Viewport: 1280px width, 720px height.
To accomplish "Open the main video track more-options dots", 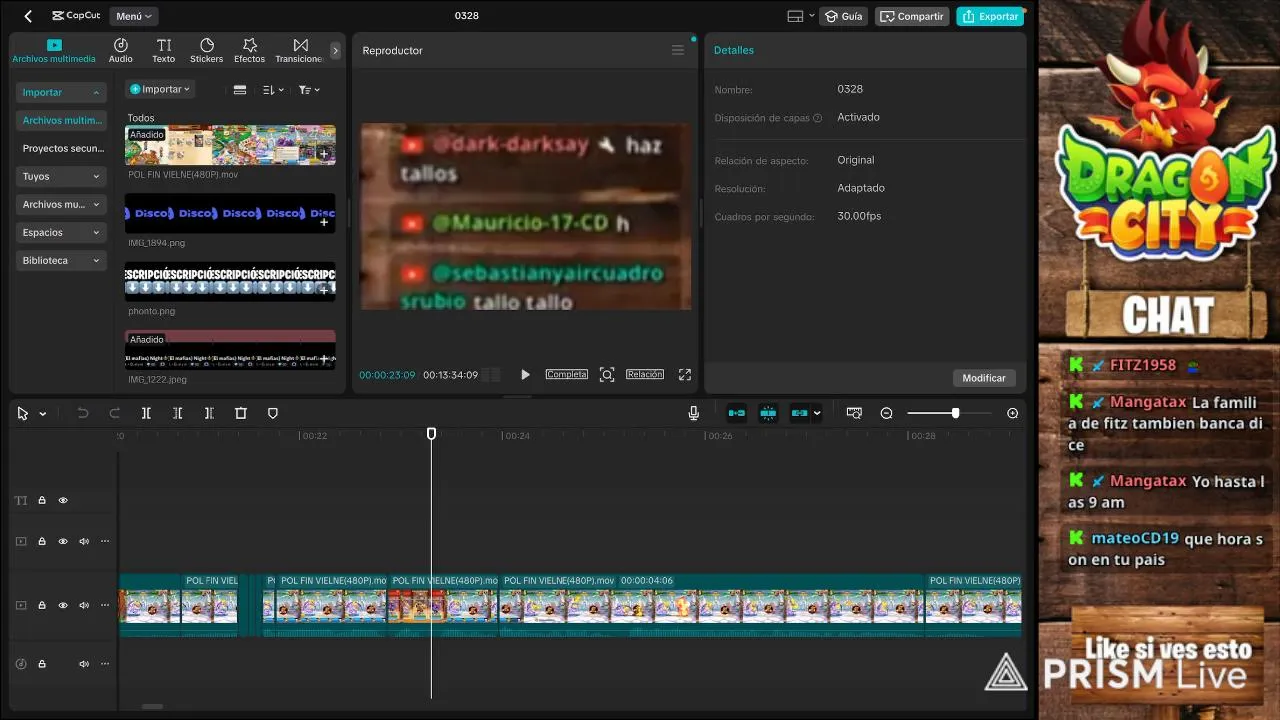I will [x=105, y=605].
